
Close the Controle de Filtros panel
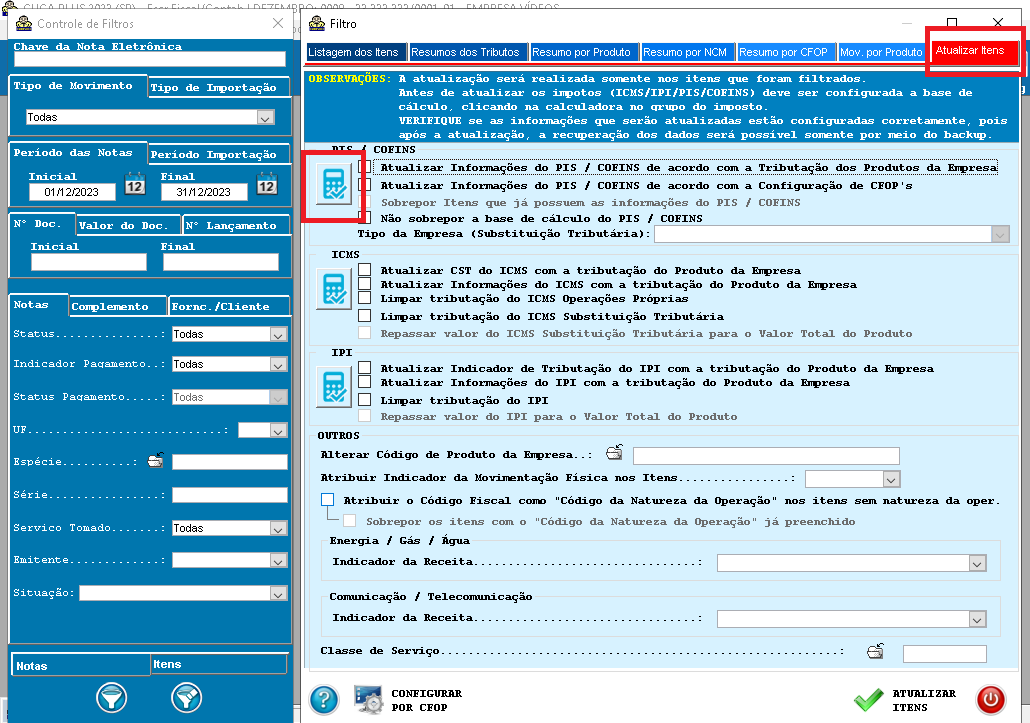pos(278,23)
